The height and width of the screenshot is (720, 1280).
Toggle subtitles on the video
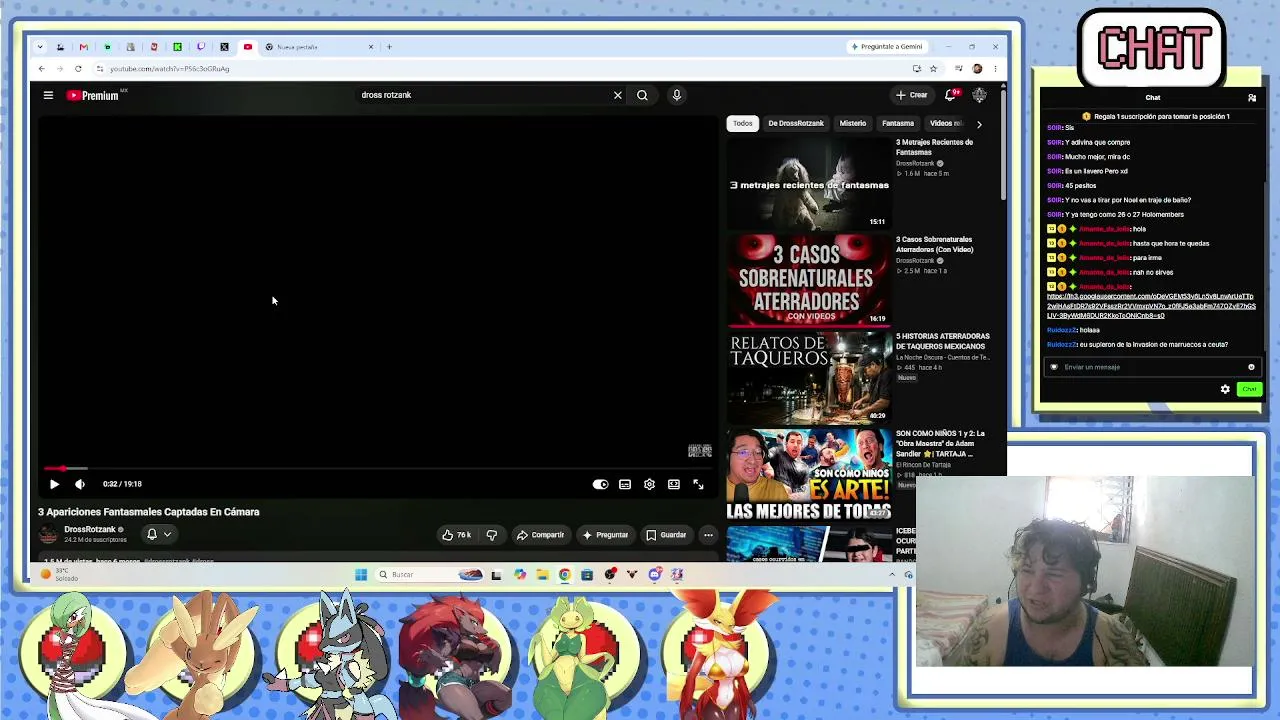click(x=625, y=484)
